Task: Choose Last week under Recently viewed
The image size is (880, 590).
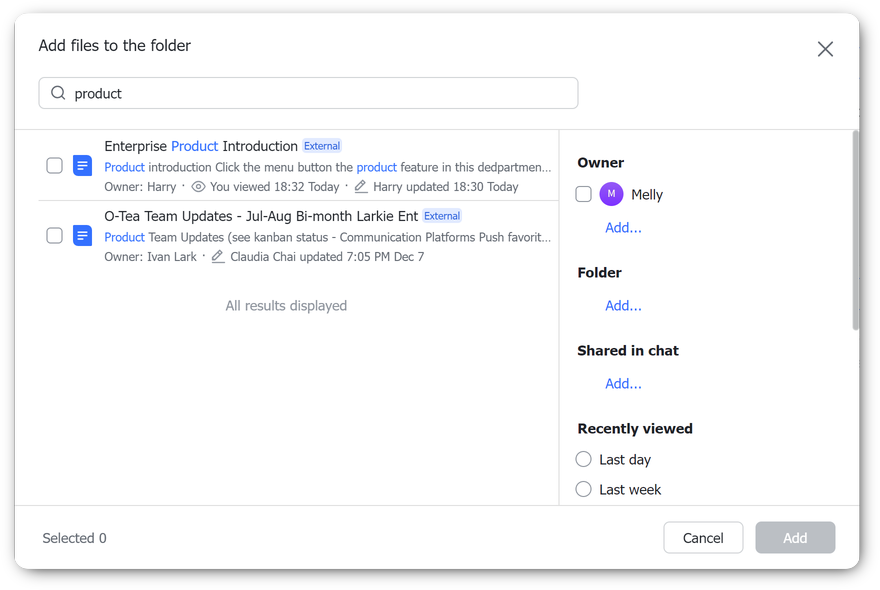Action: point(584,490)
